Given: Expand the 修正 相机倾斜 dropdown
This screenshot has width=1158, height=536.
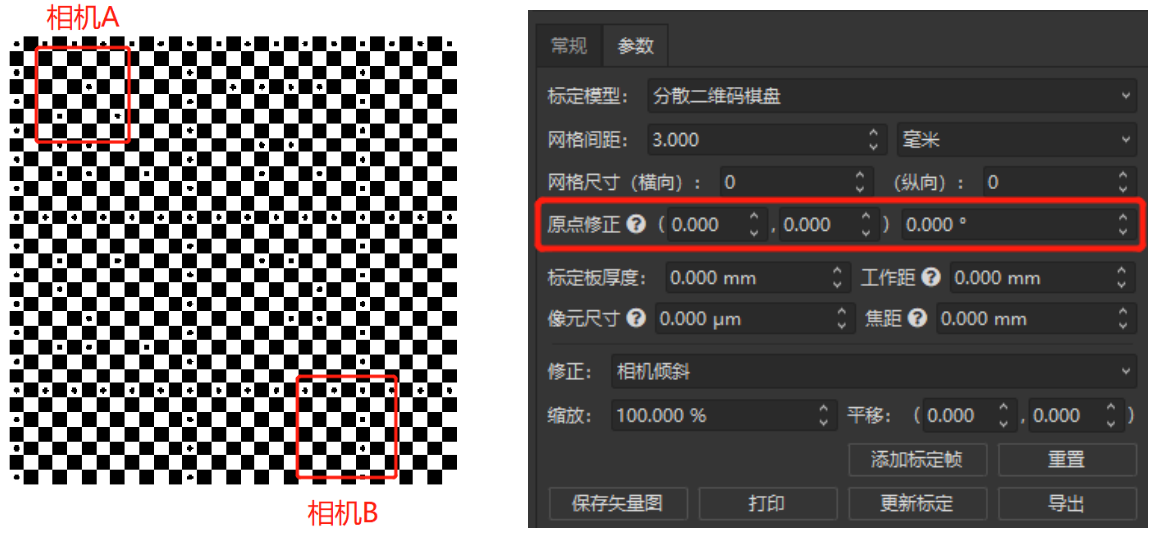Looking at the screenshot, I should point(873,372).
